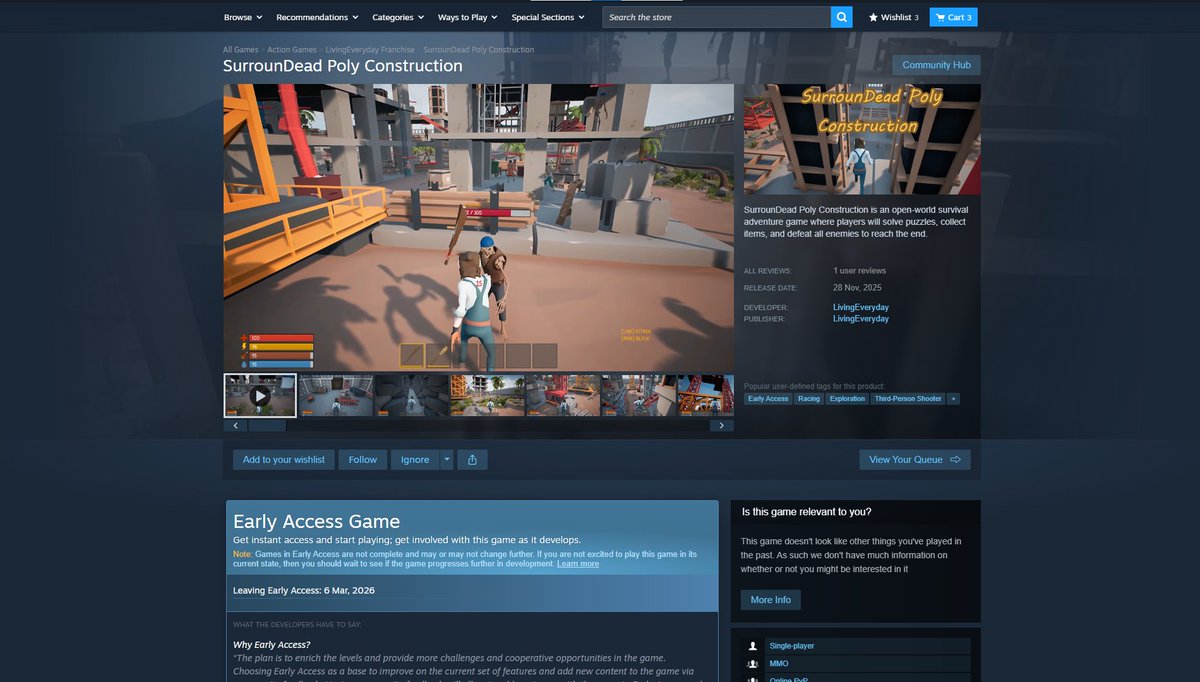Screen dimensions: 1200x682
Task: Click the MMO group icon
Action: click(x=752, y=664)
